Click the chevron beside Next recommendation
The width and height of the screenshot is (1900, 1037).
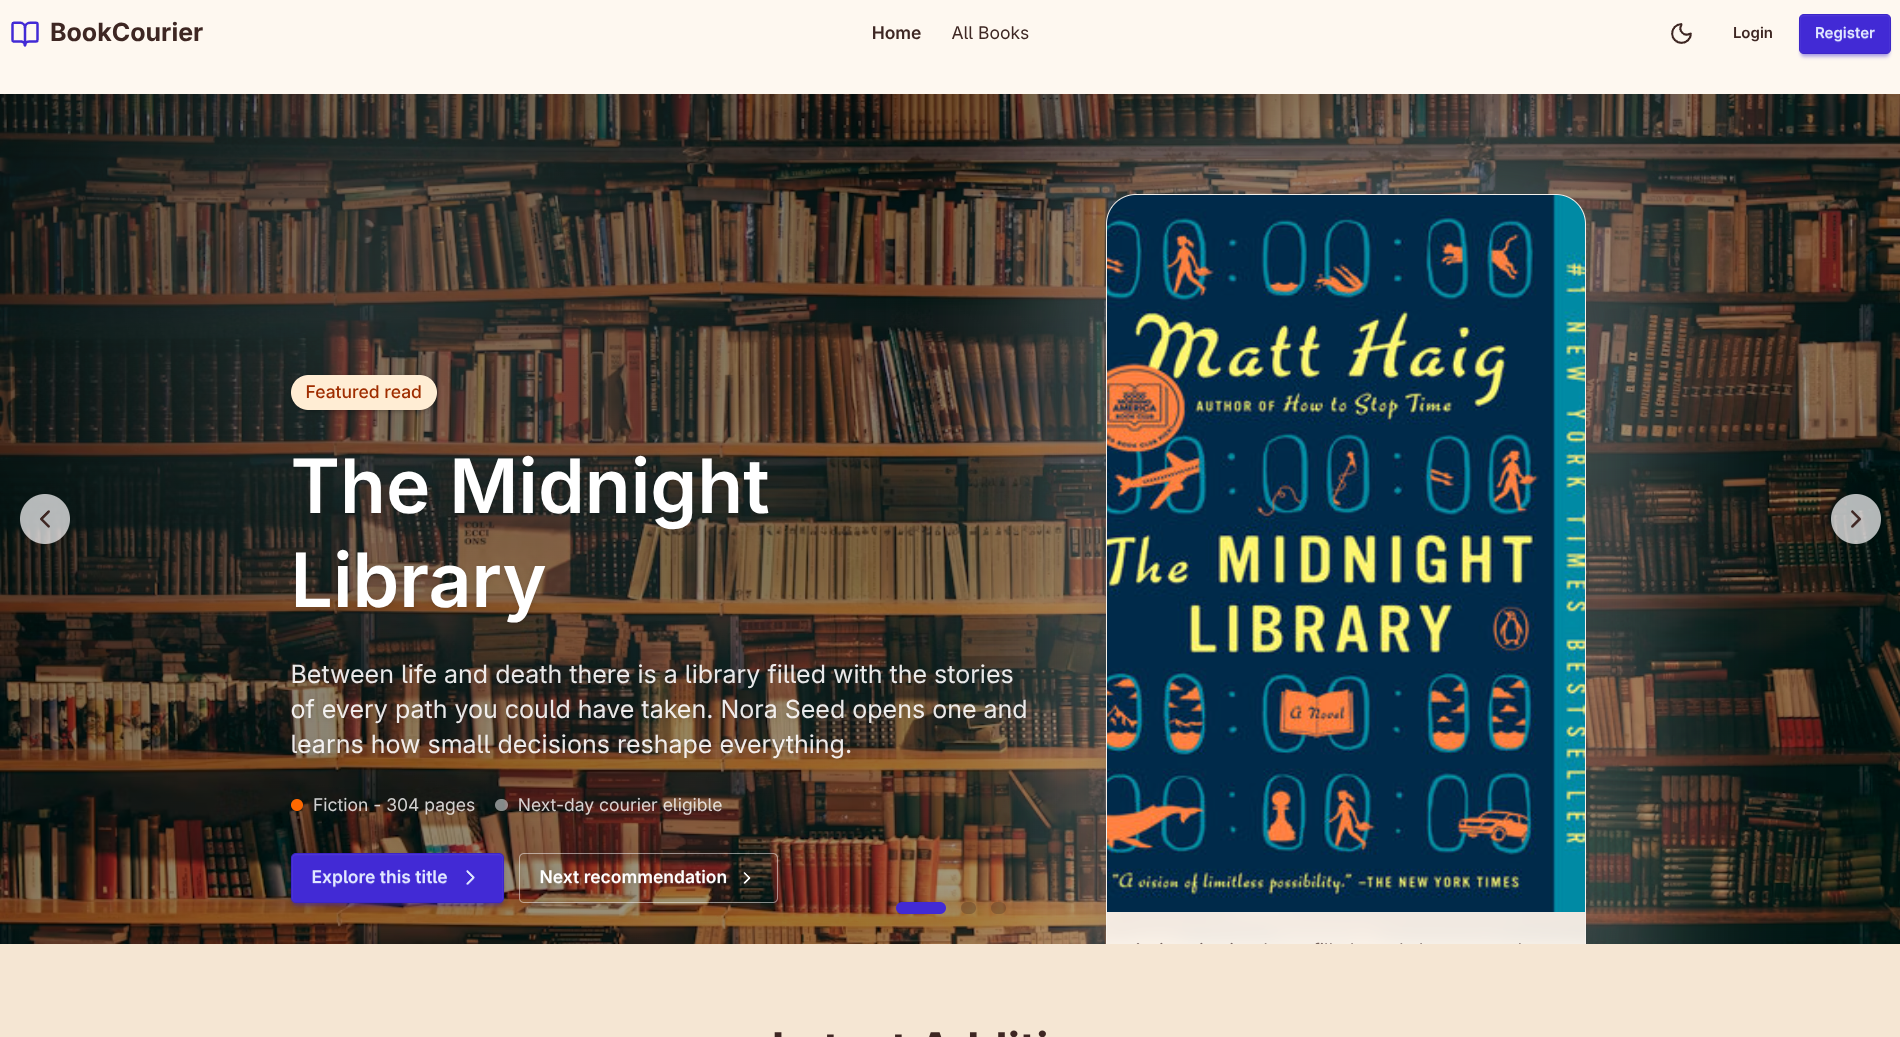pyautogui.click(x=747, y=877)
